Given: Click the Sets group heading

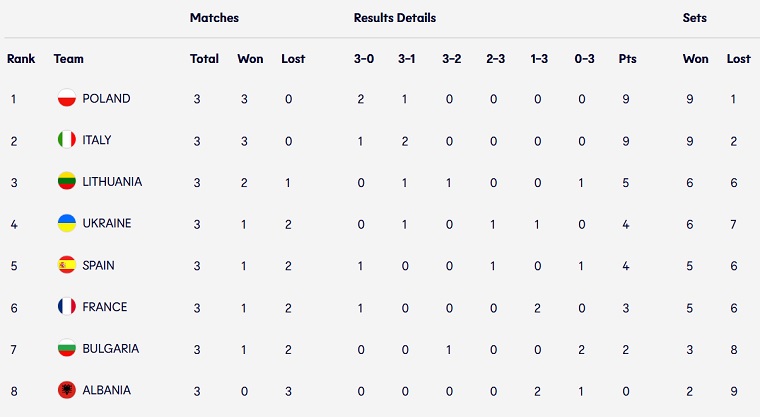Looking at the screenshot, I should tap(695, 18).
